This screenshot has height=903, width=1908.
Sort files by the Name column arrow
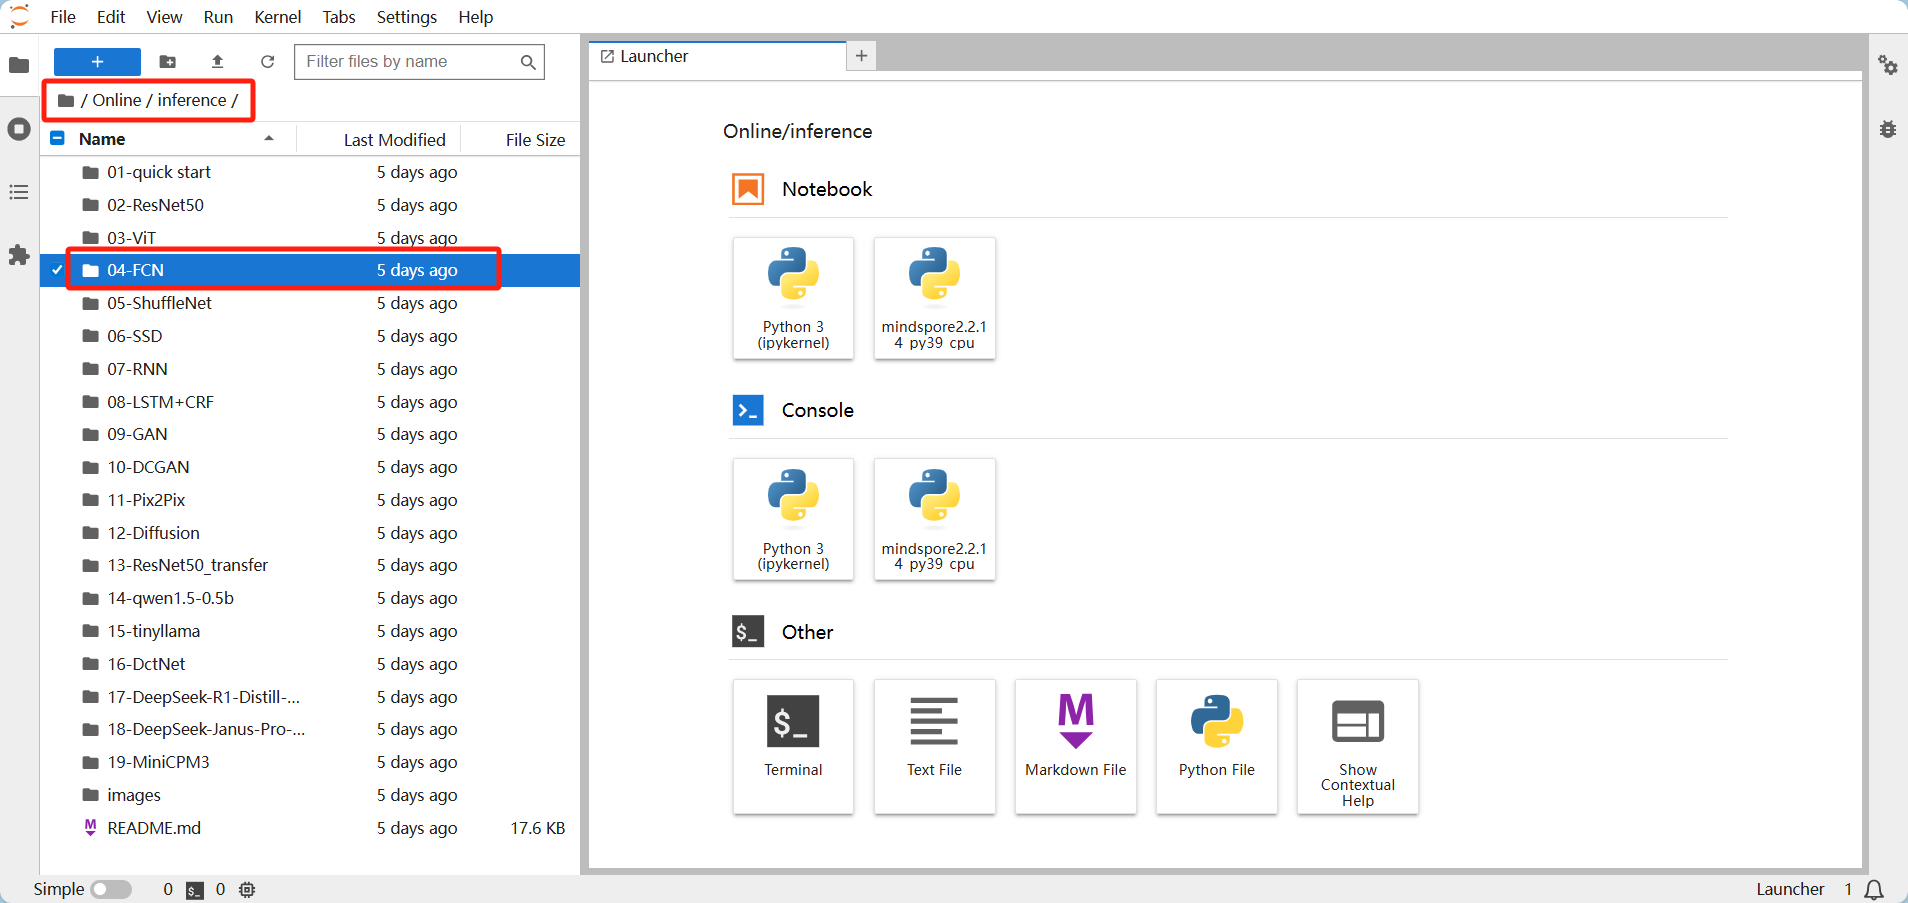(269, 139)
